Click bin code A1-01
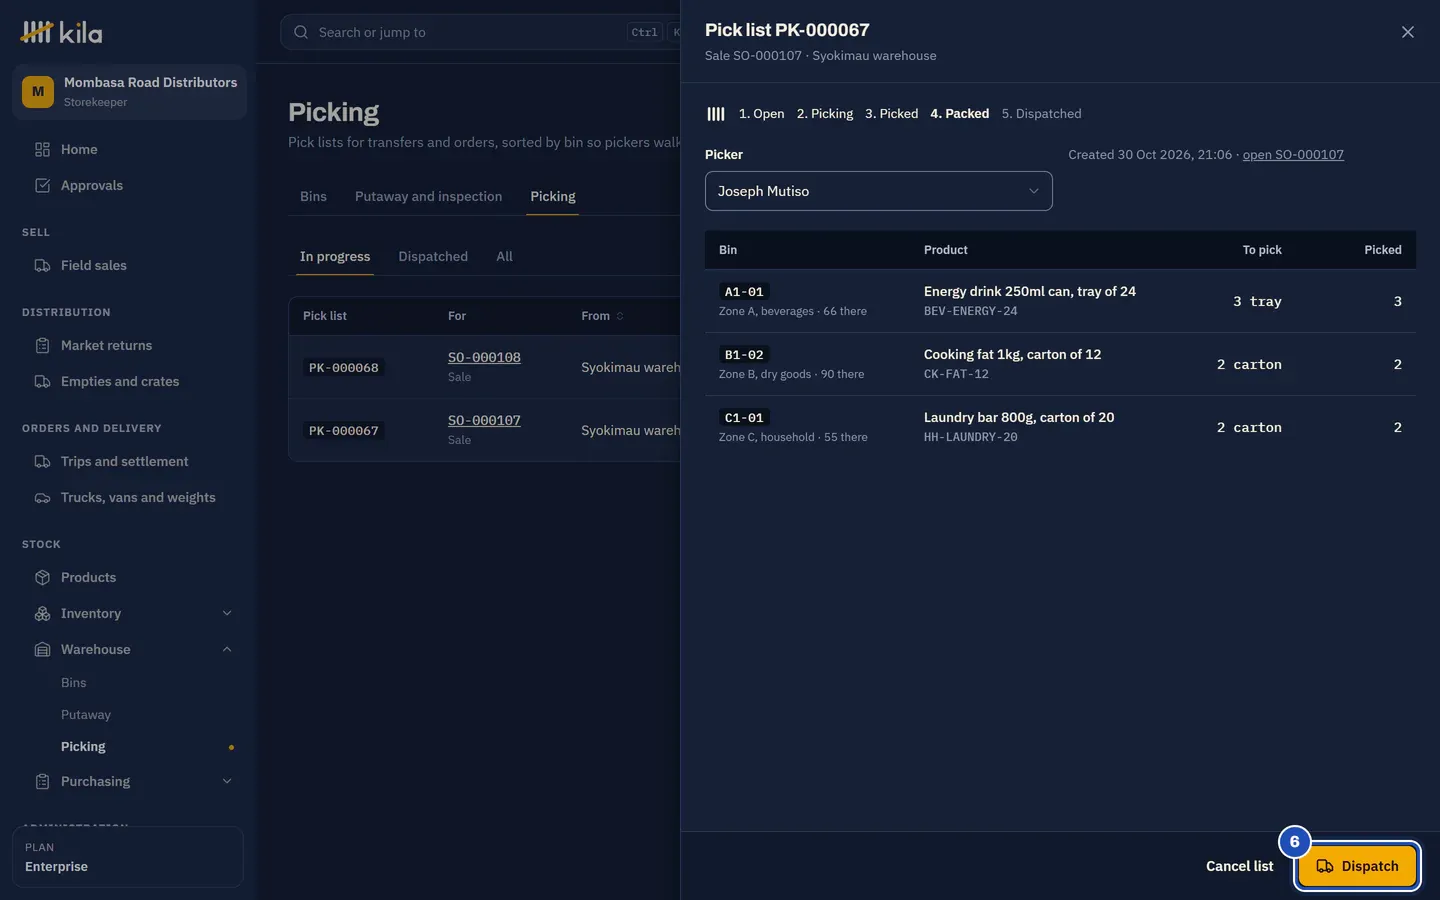Screen dimensions: 1440x900 (x=744, y=292)
